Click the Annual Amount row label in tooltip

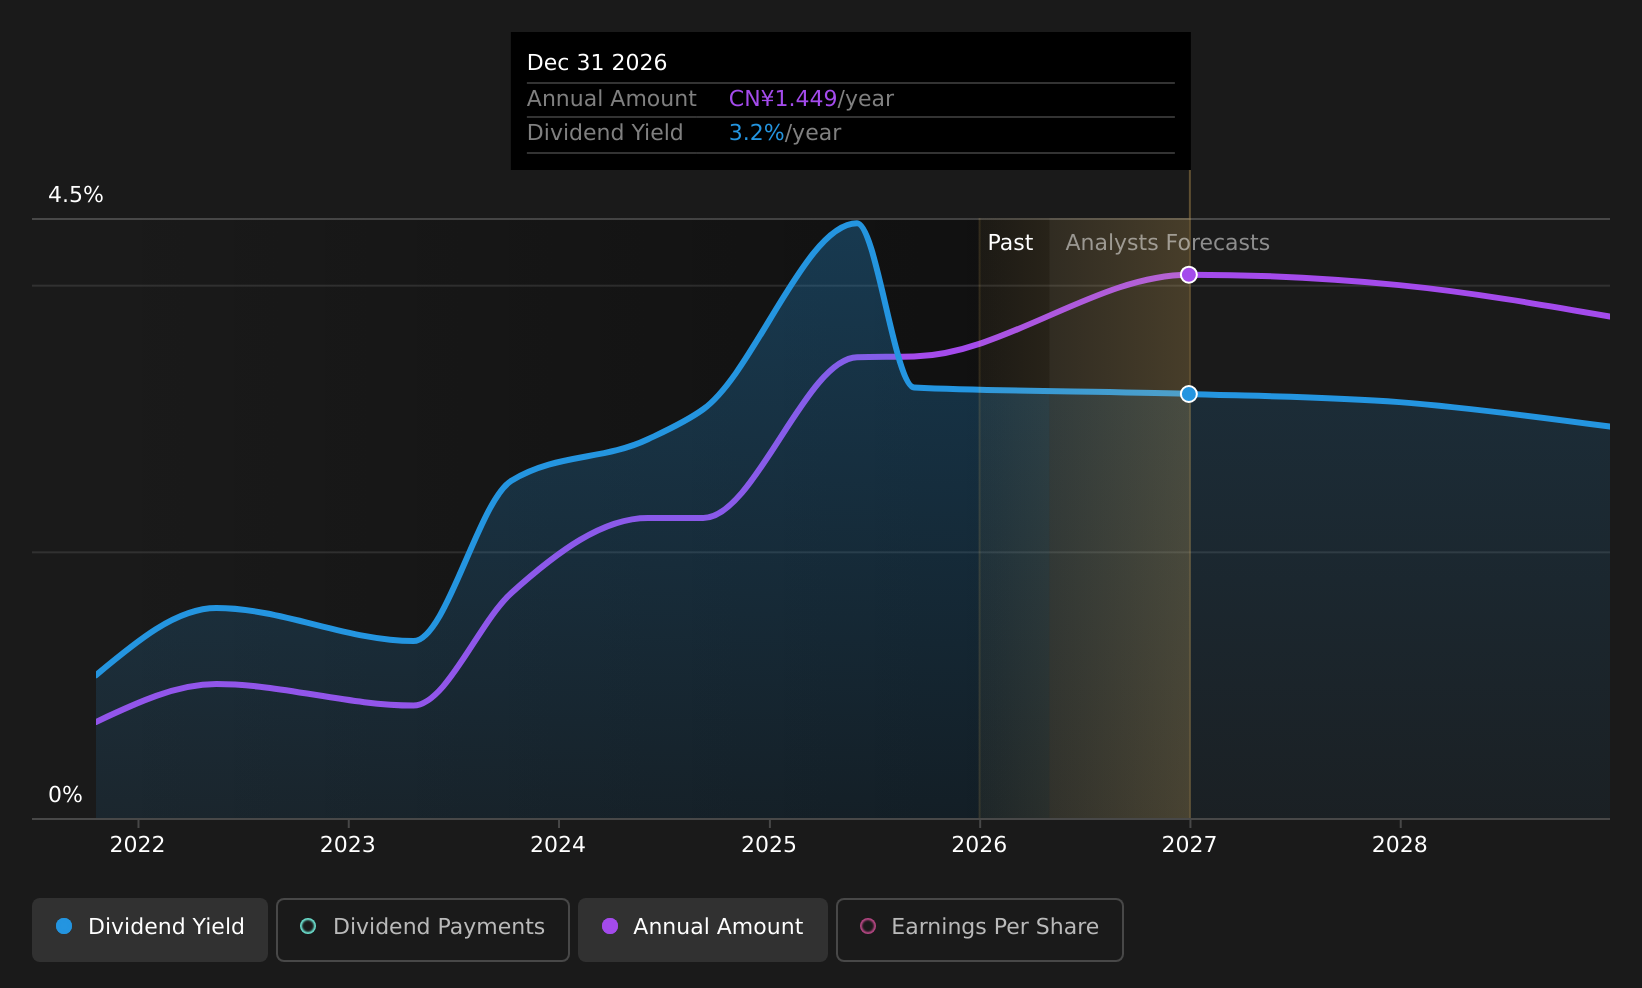click(x=612, y=99)
